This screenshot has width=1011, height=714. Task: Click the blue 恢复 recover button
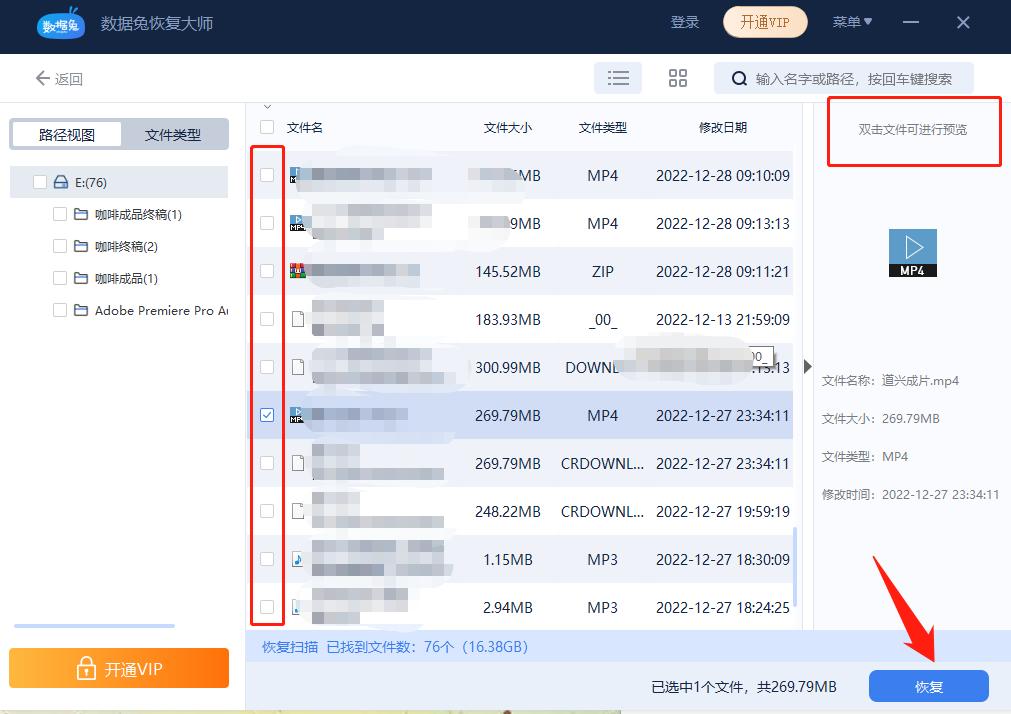928,686
